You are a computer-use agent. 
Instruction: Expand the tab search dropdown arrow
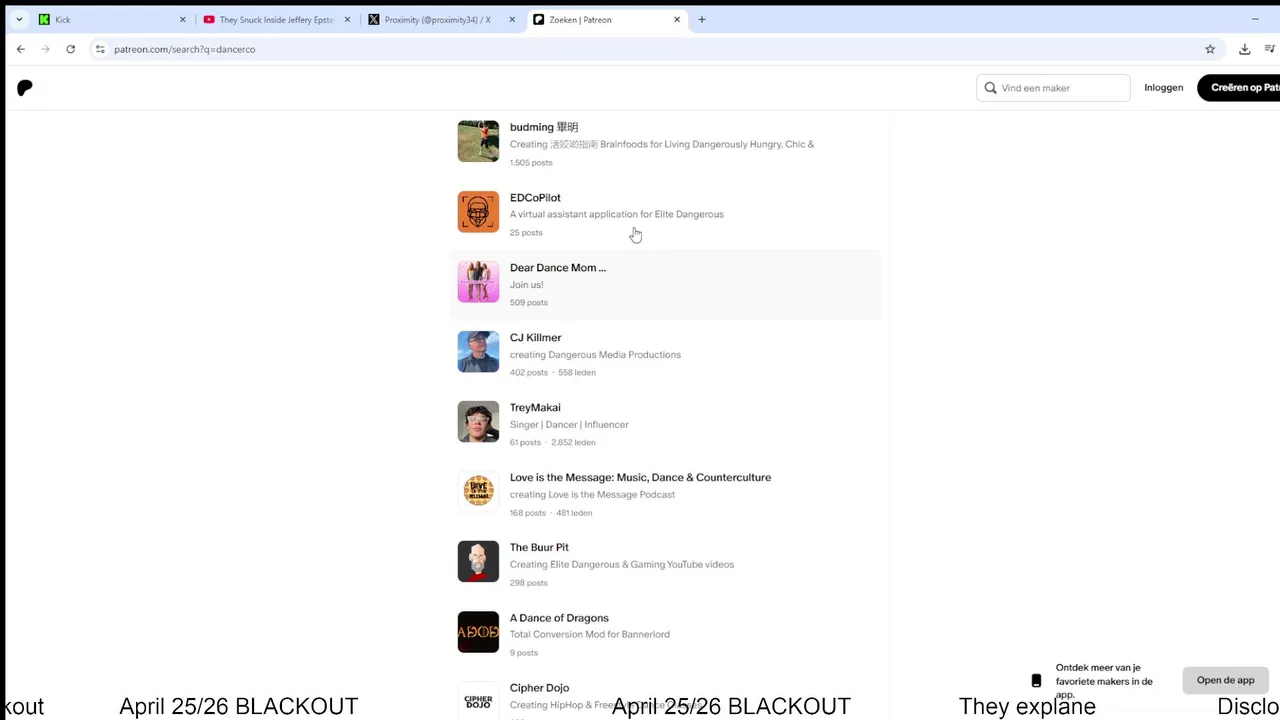coord(18,19)
